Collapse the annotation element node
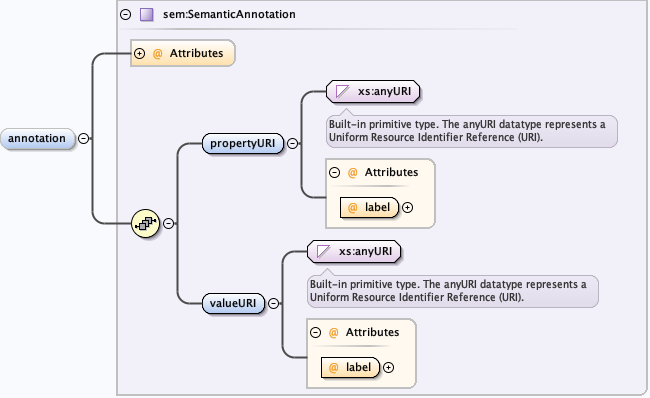 [83, 138]
